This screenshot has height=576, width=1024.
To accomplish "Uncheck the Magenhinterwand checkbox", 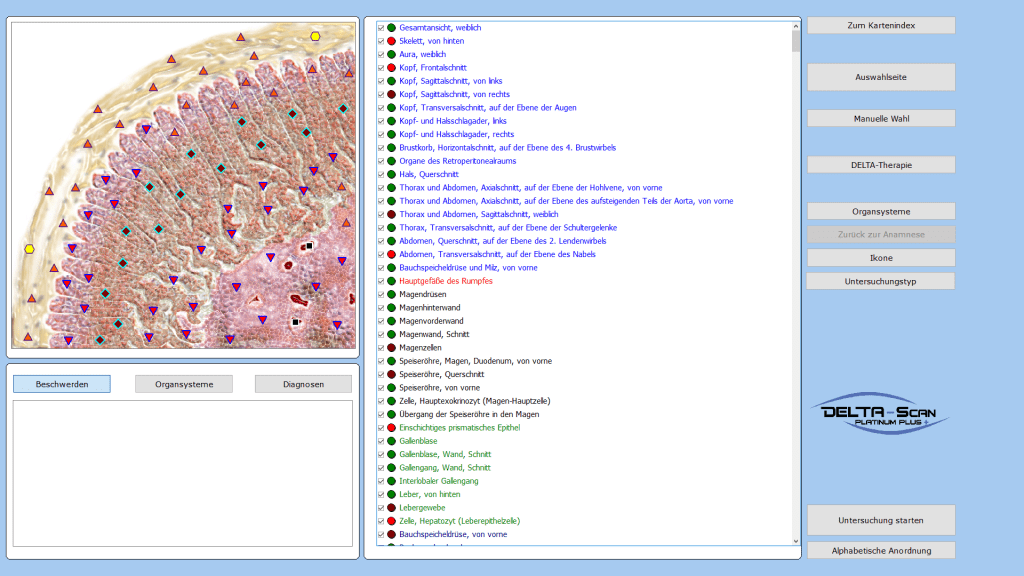I will [x=381, y=308].
